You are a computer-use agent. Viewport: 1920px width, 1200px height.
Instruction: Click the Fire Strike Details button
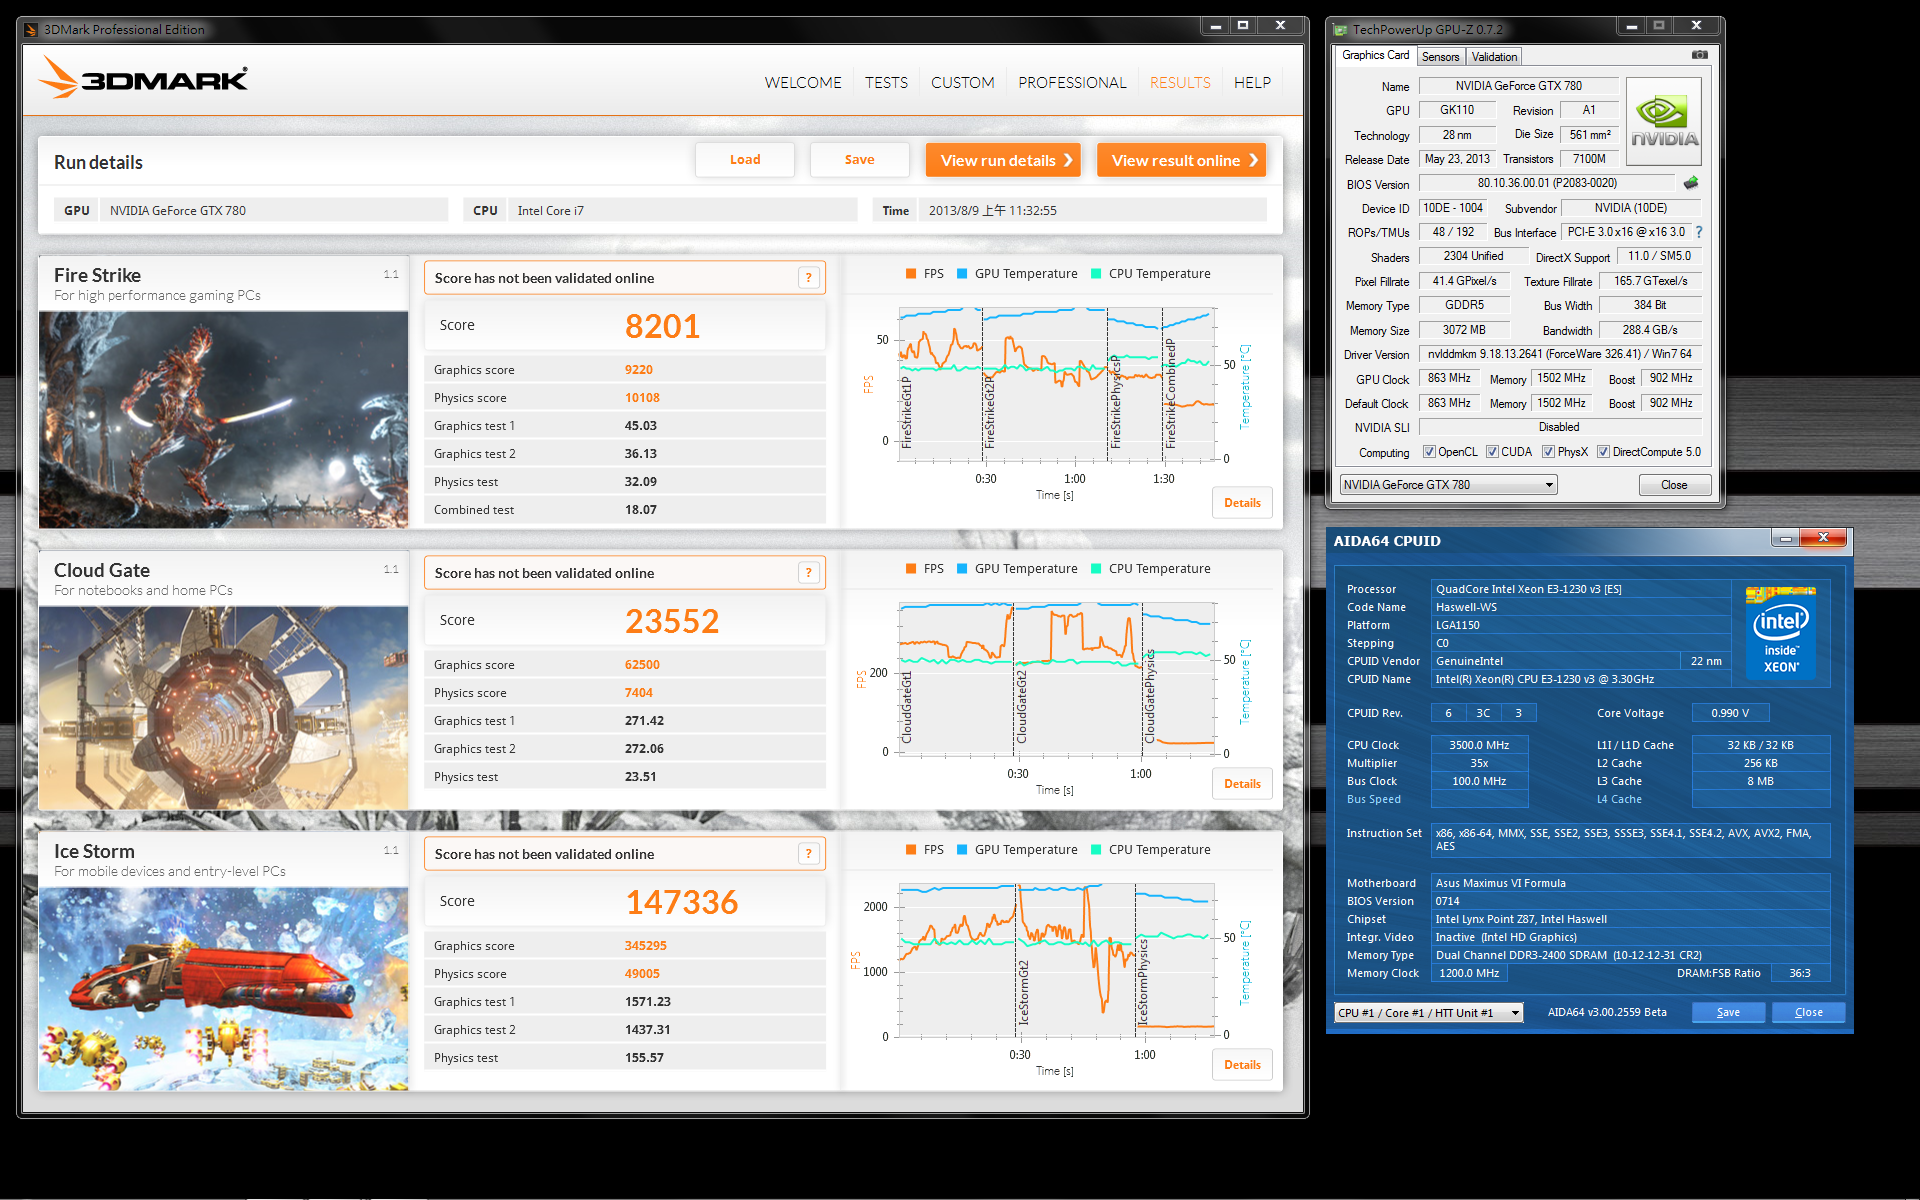pos(1242,503)
